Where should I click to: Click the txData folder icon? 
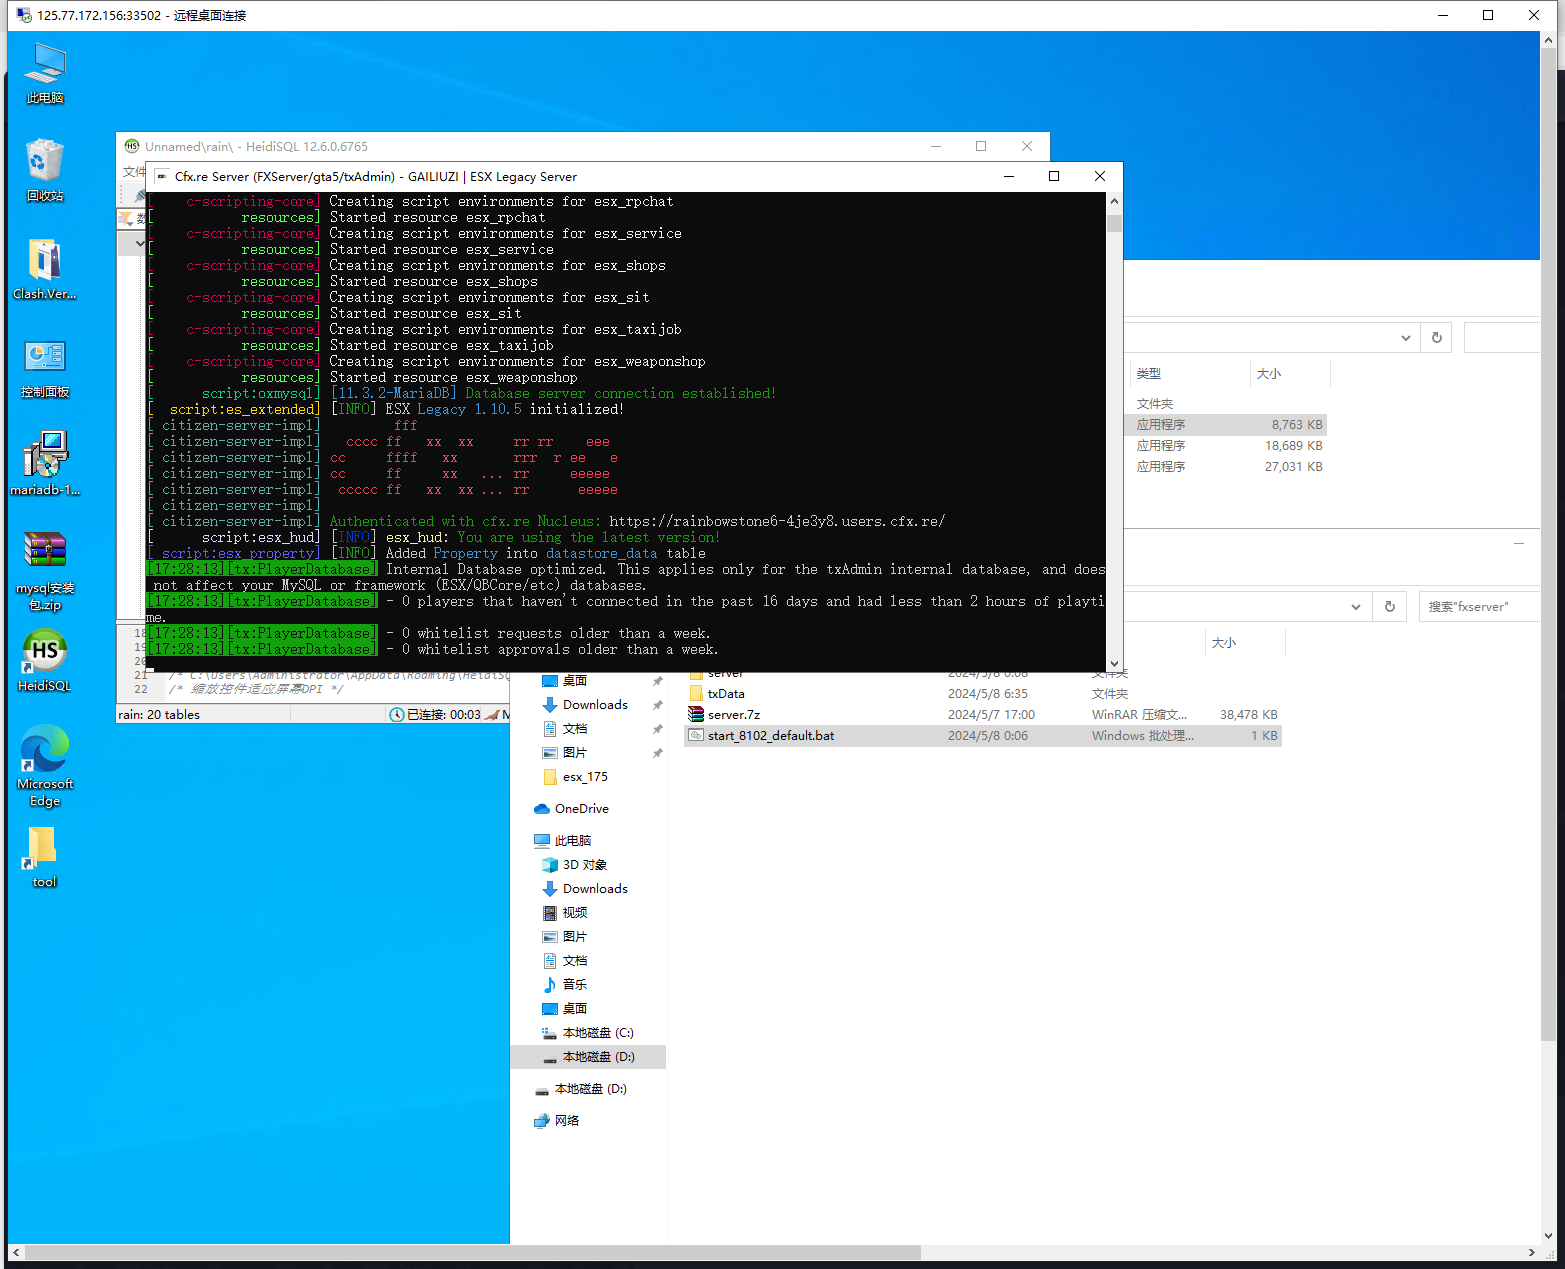696,693
